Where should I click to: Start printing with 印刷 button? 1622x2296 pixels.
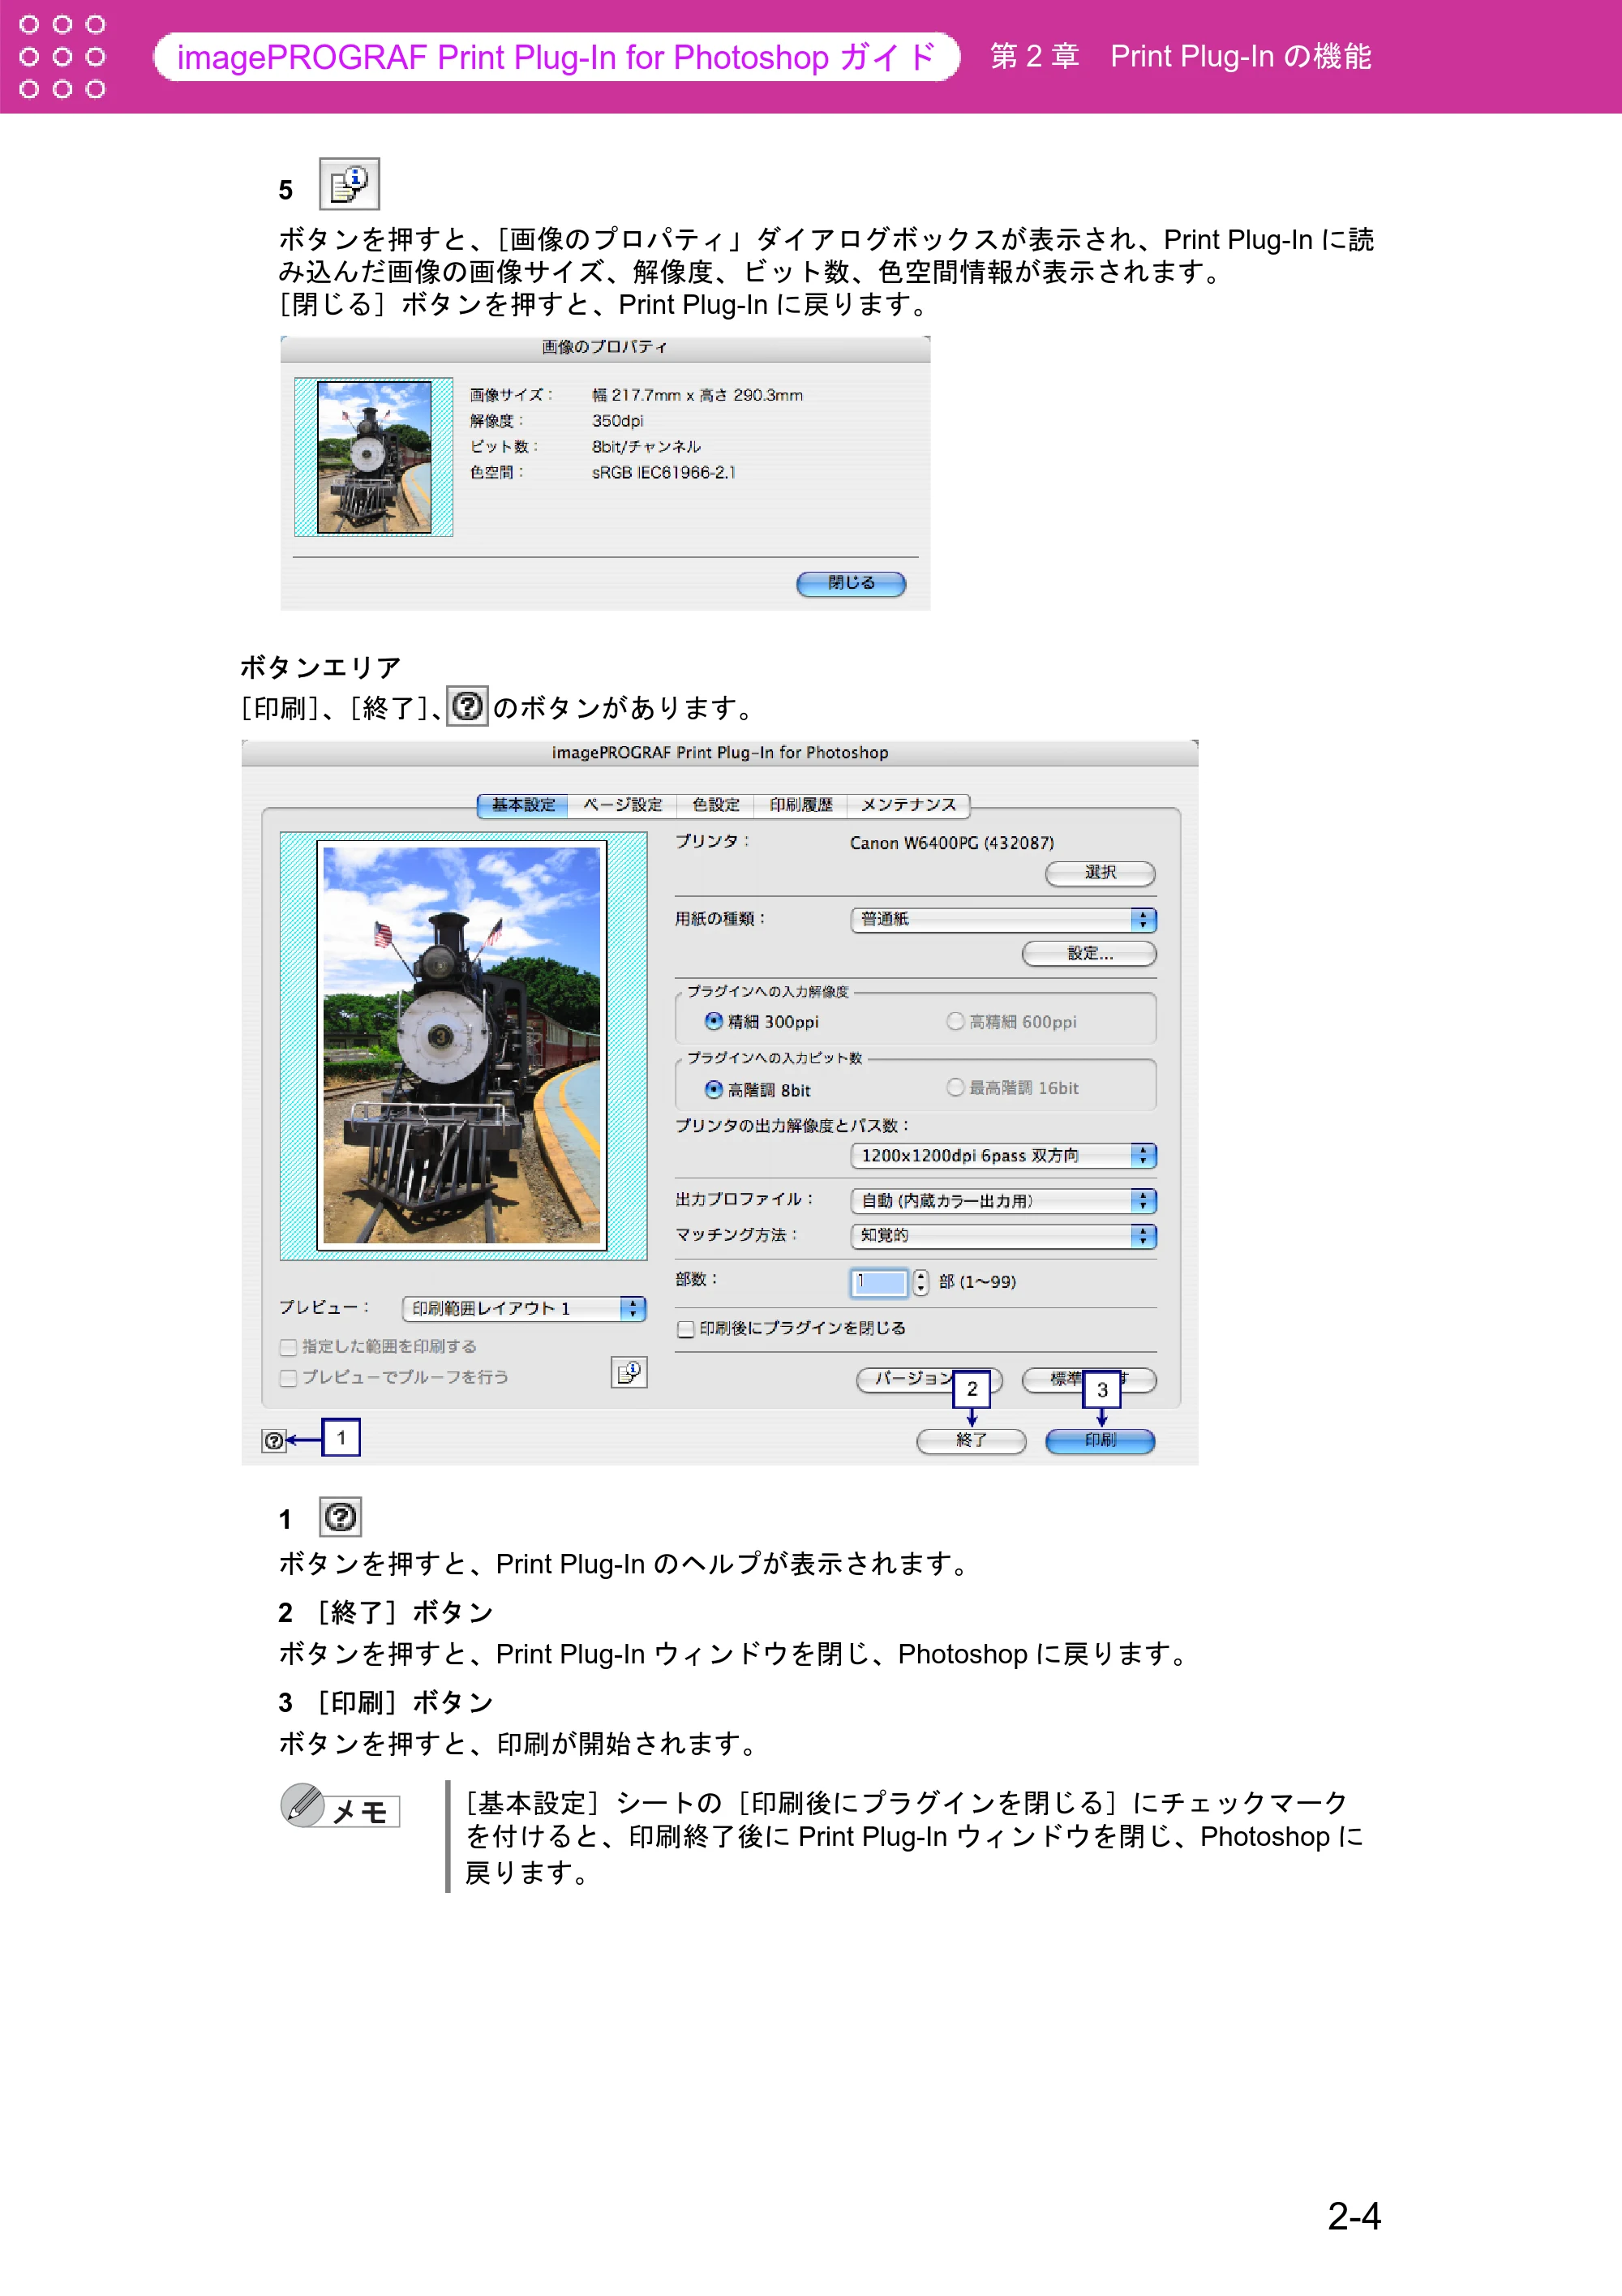pyautogui.click(x=1100, y=1440)
